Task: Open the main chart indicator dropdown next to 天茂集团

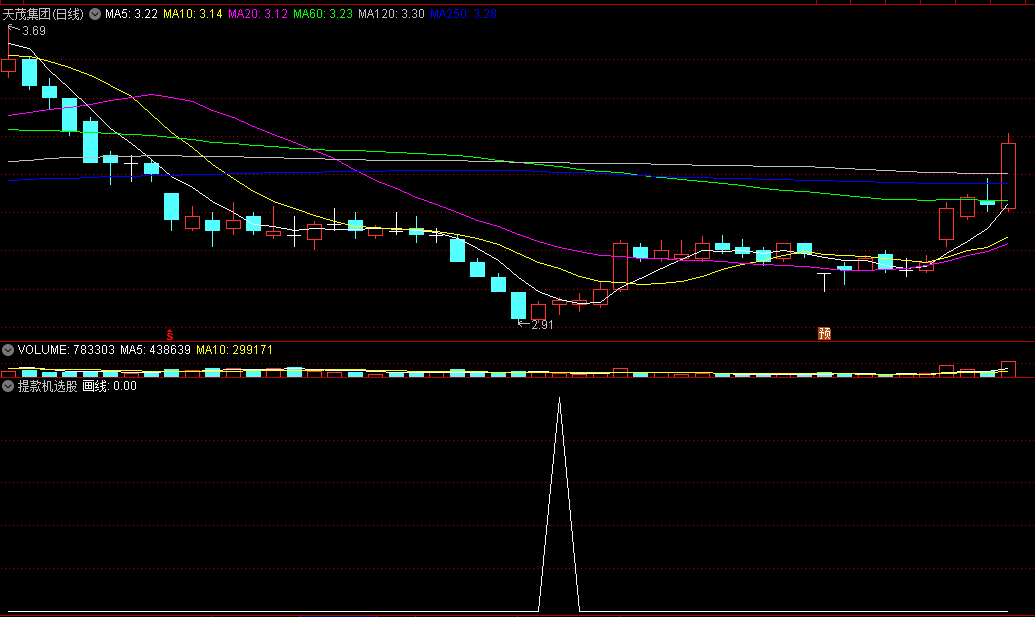Action: pos(95,14)
